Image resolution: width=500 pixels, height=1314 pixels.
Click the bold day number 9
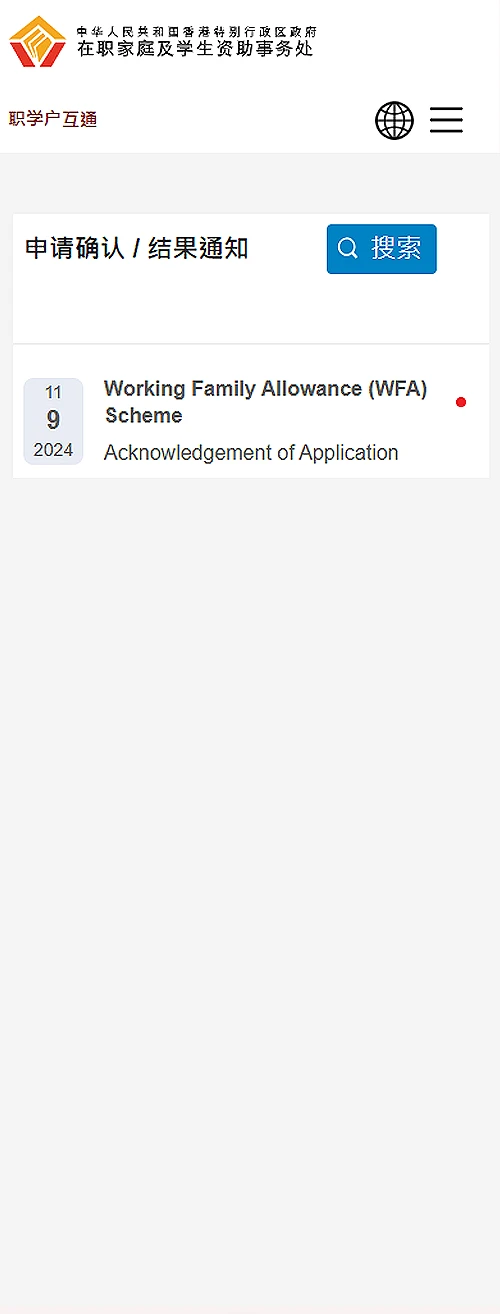(53, 420)
